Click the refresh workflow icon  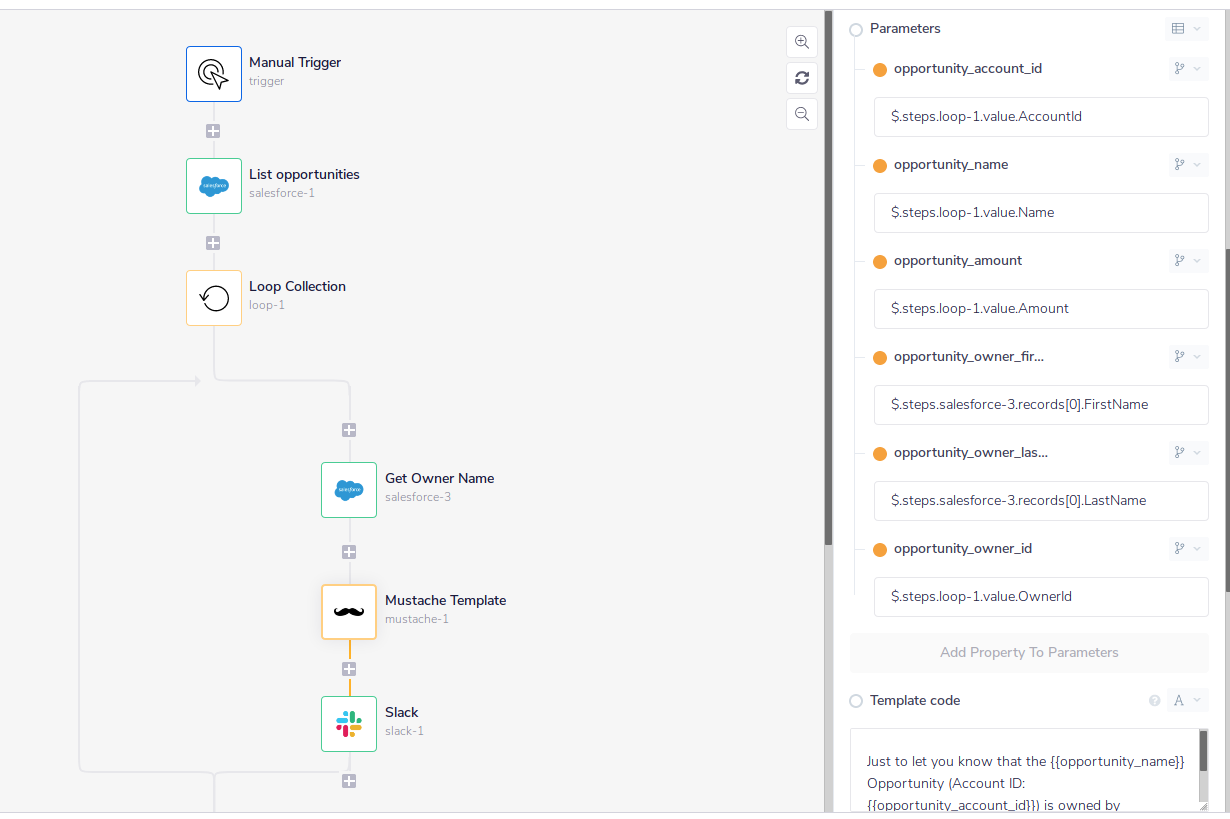point(801,77)
